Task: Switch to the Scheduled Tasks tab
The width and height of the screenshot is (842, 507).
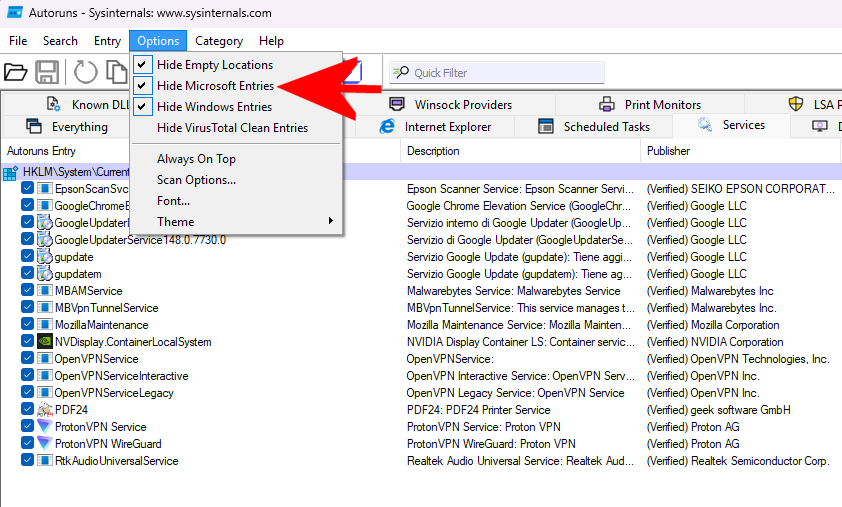Action: pos(593,127)
